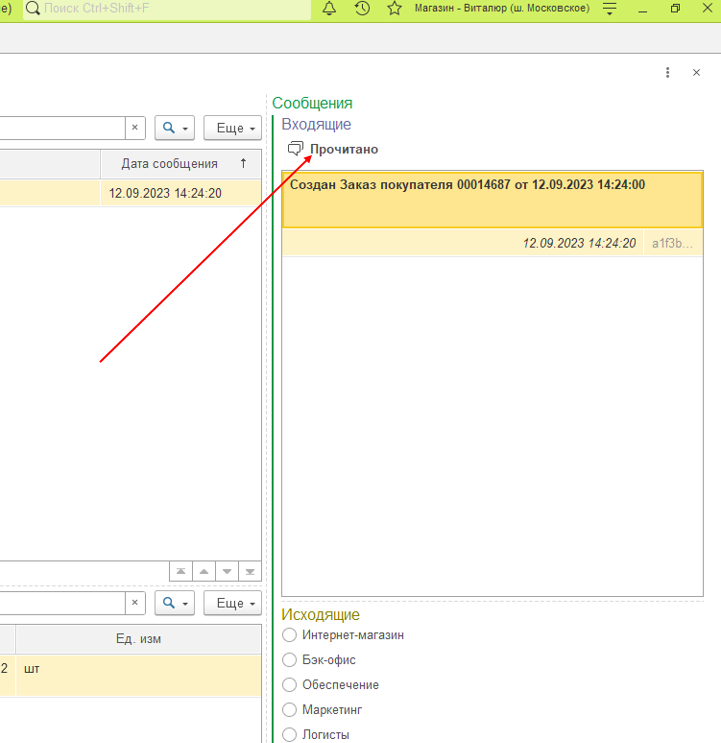Open favorites via the star icon
Screen dimensions: 721x743
pos(394,9)
